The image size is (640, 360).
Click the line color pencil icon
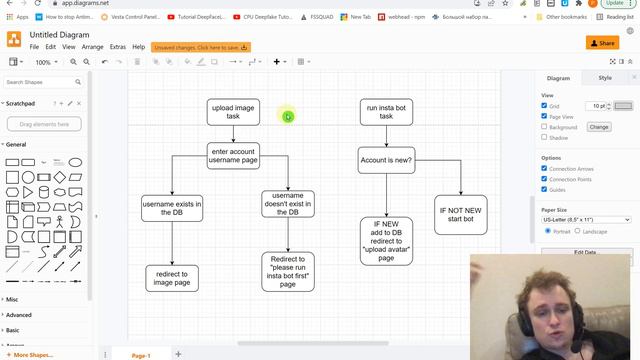[x=201, y=62]
